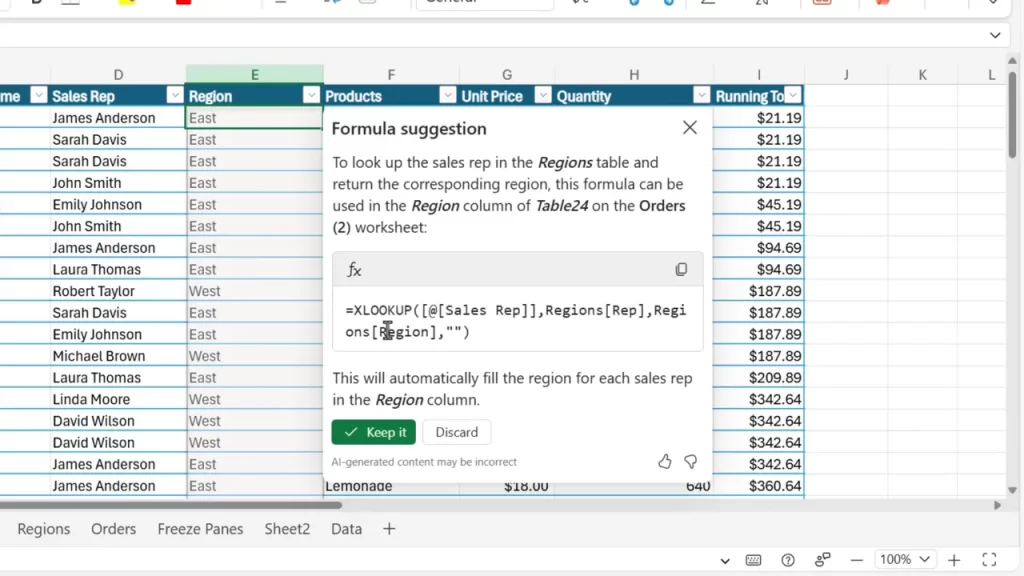Copy the suggested XLOOKUP formula
1024x576 pixels.
681,269
